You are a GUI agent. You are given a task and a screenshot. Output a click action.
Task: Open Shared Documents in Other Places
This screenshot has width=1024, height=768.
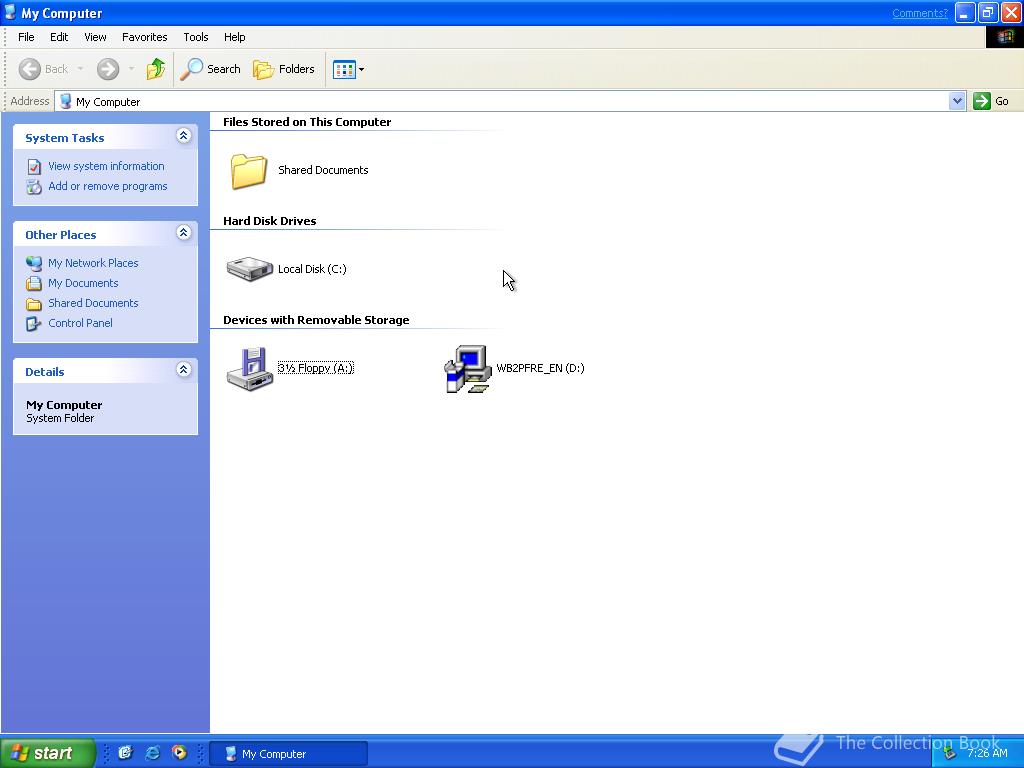(x=93, y=303)
